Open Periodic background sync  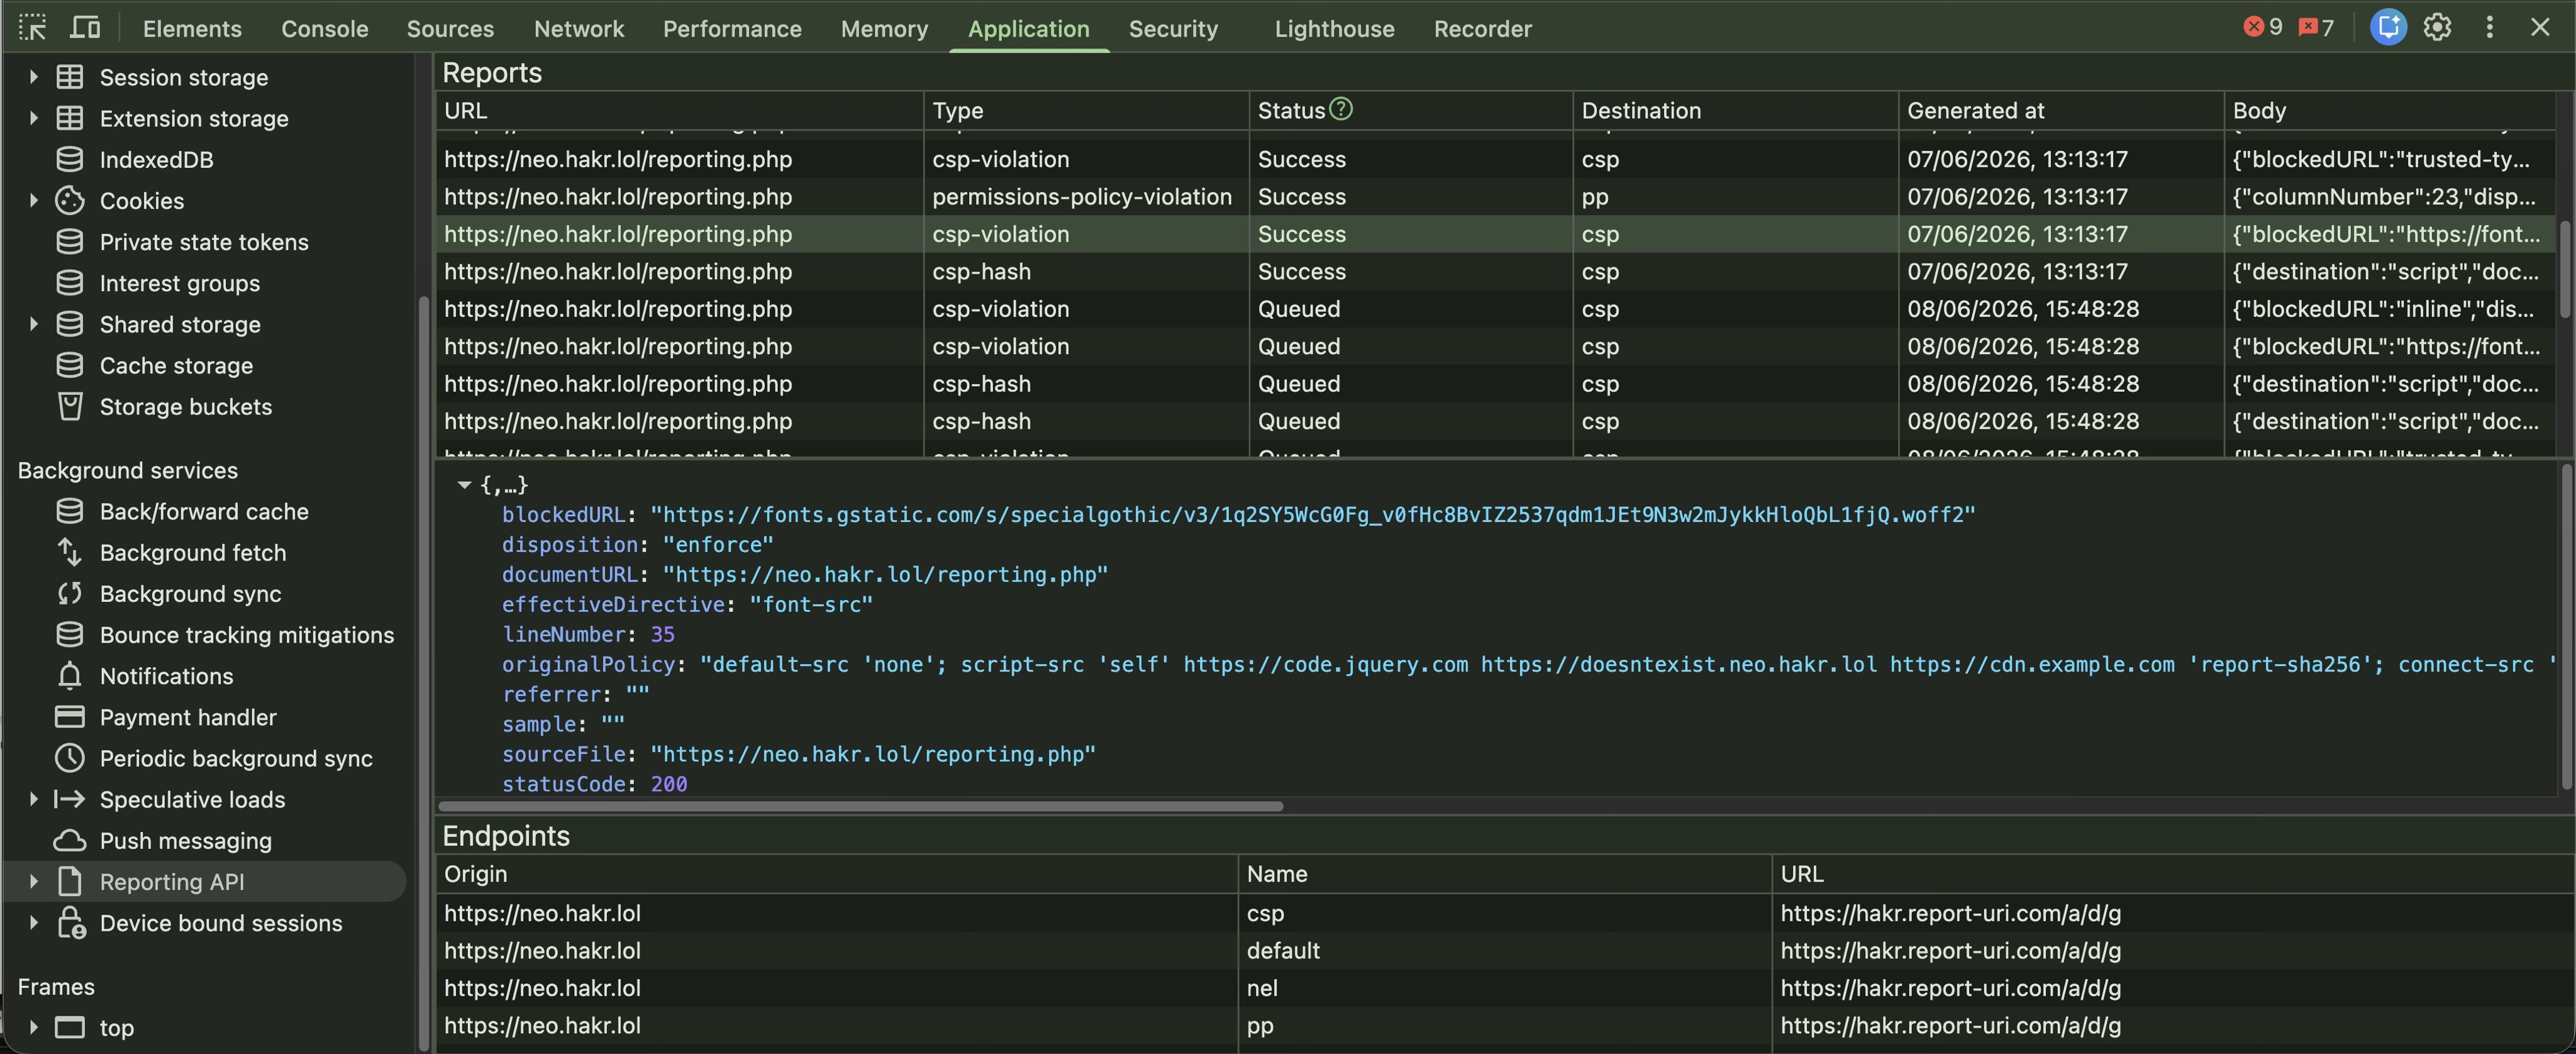pyautogui.click(x=236, y=759)
